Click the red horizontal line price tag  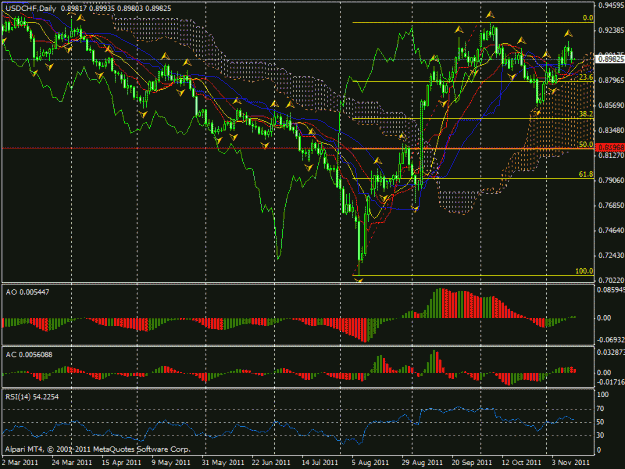(610, 148)
